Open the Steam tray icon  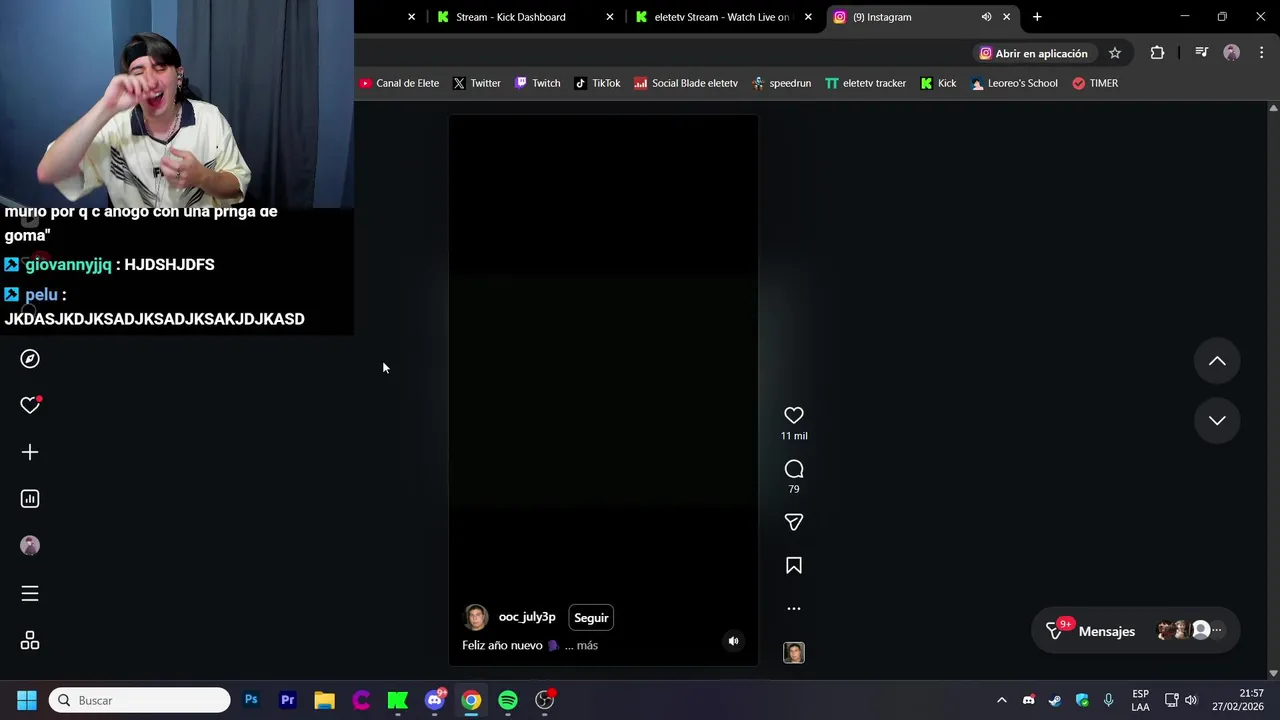click(x=1055, y=700)
